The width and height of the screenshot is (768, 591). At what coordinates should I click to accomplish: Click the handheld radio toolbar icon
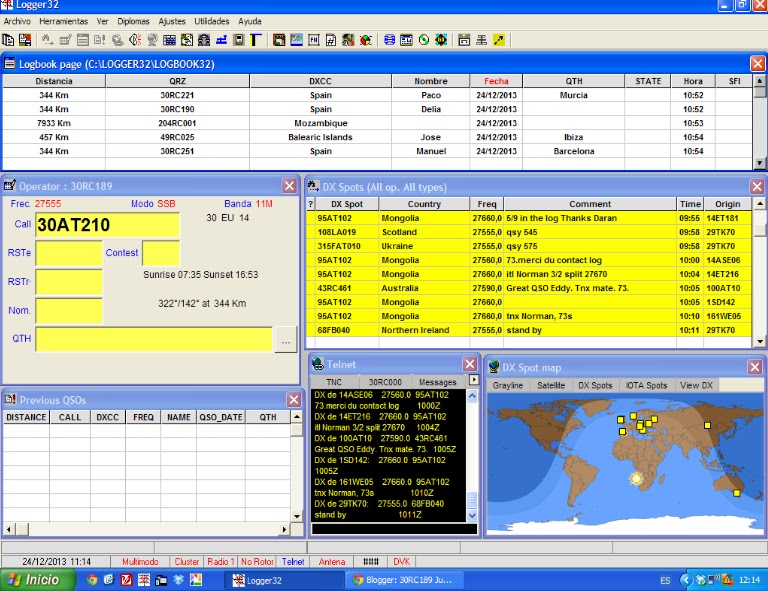(239, 40)
